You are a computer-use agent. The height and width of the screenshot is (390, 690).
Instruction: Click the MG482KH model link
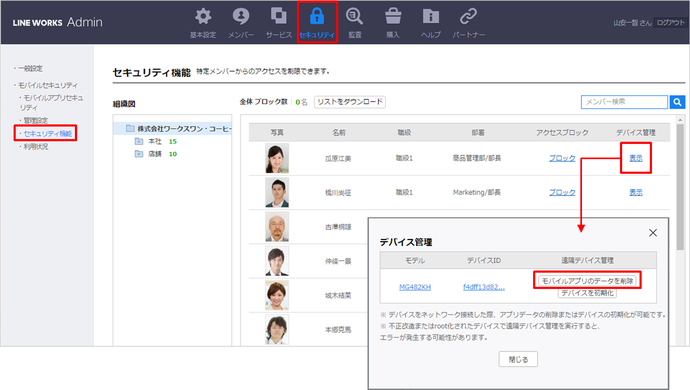click(x=415, y=287)
